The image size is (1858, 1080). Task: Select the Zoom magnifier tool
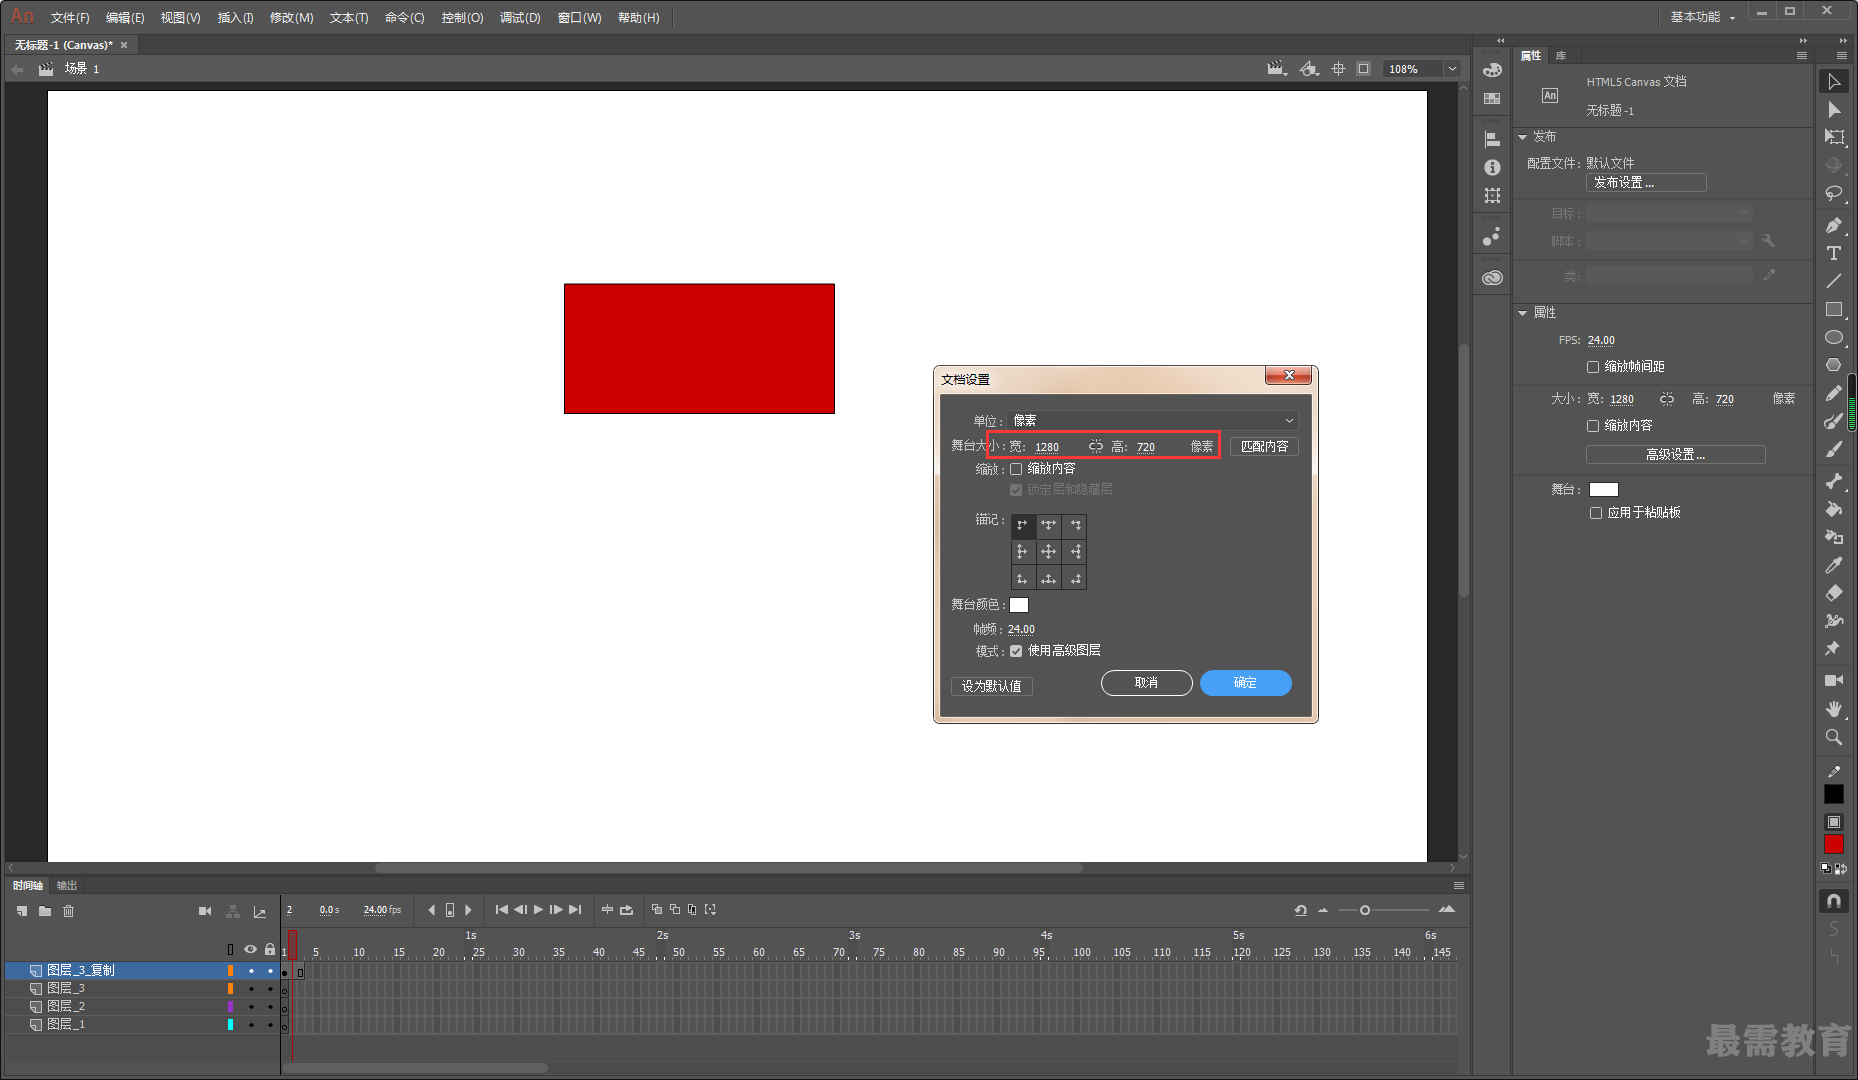1834,737
